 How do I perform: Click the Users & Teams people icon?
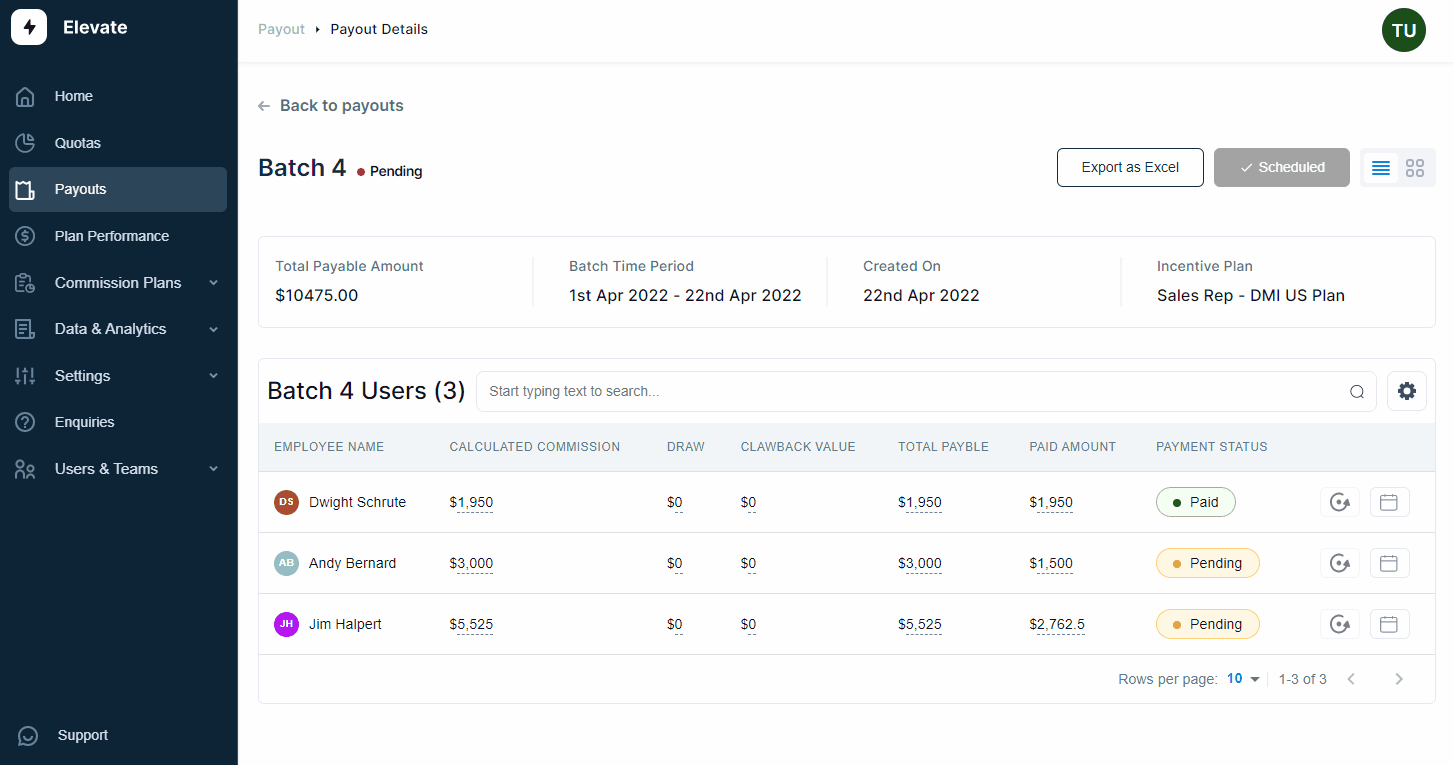point(25,469)
